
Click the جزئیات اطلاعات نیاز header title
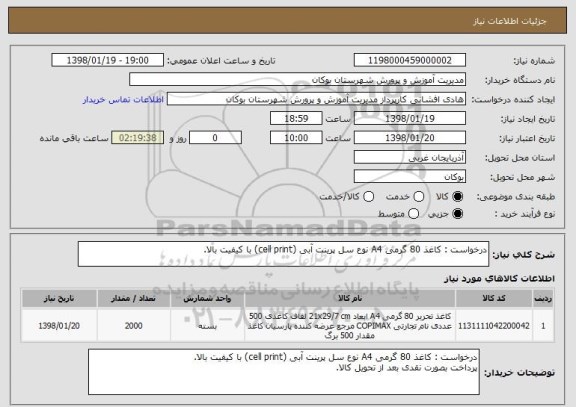[x=510, y=21]
